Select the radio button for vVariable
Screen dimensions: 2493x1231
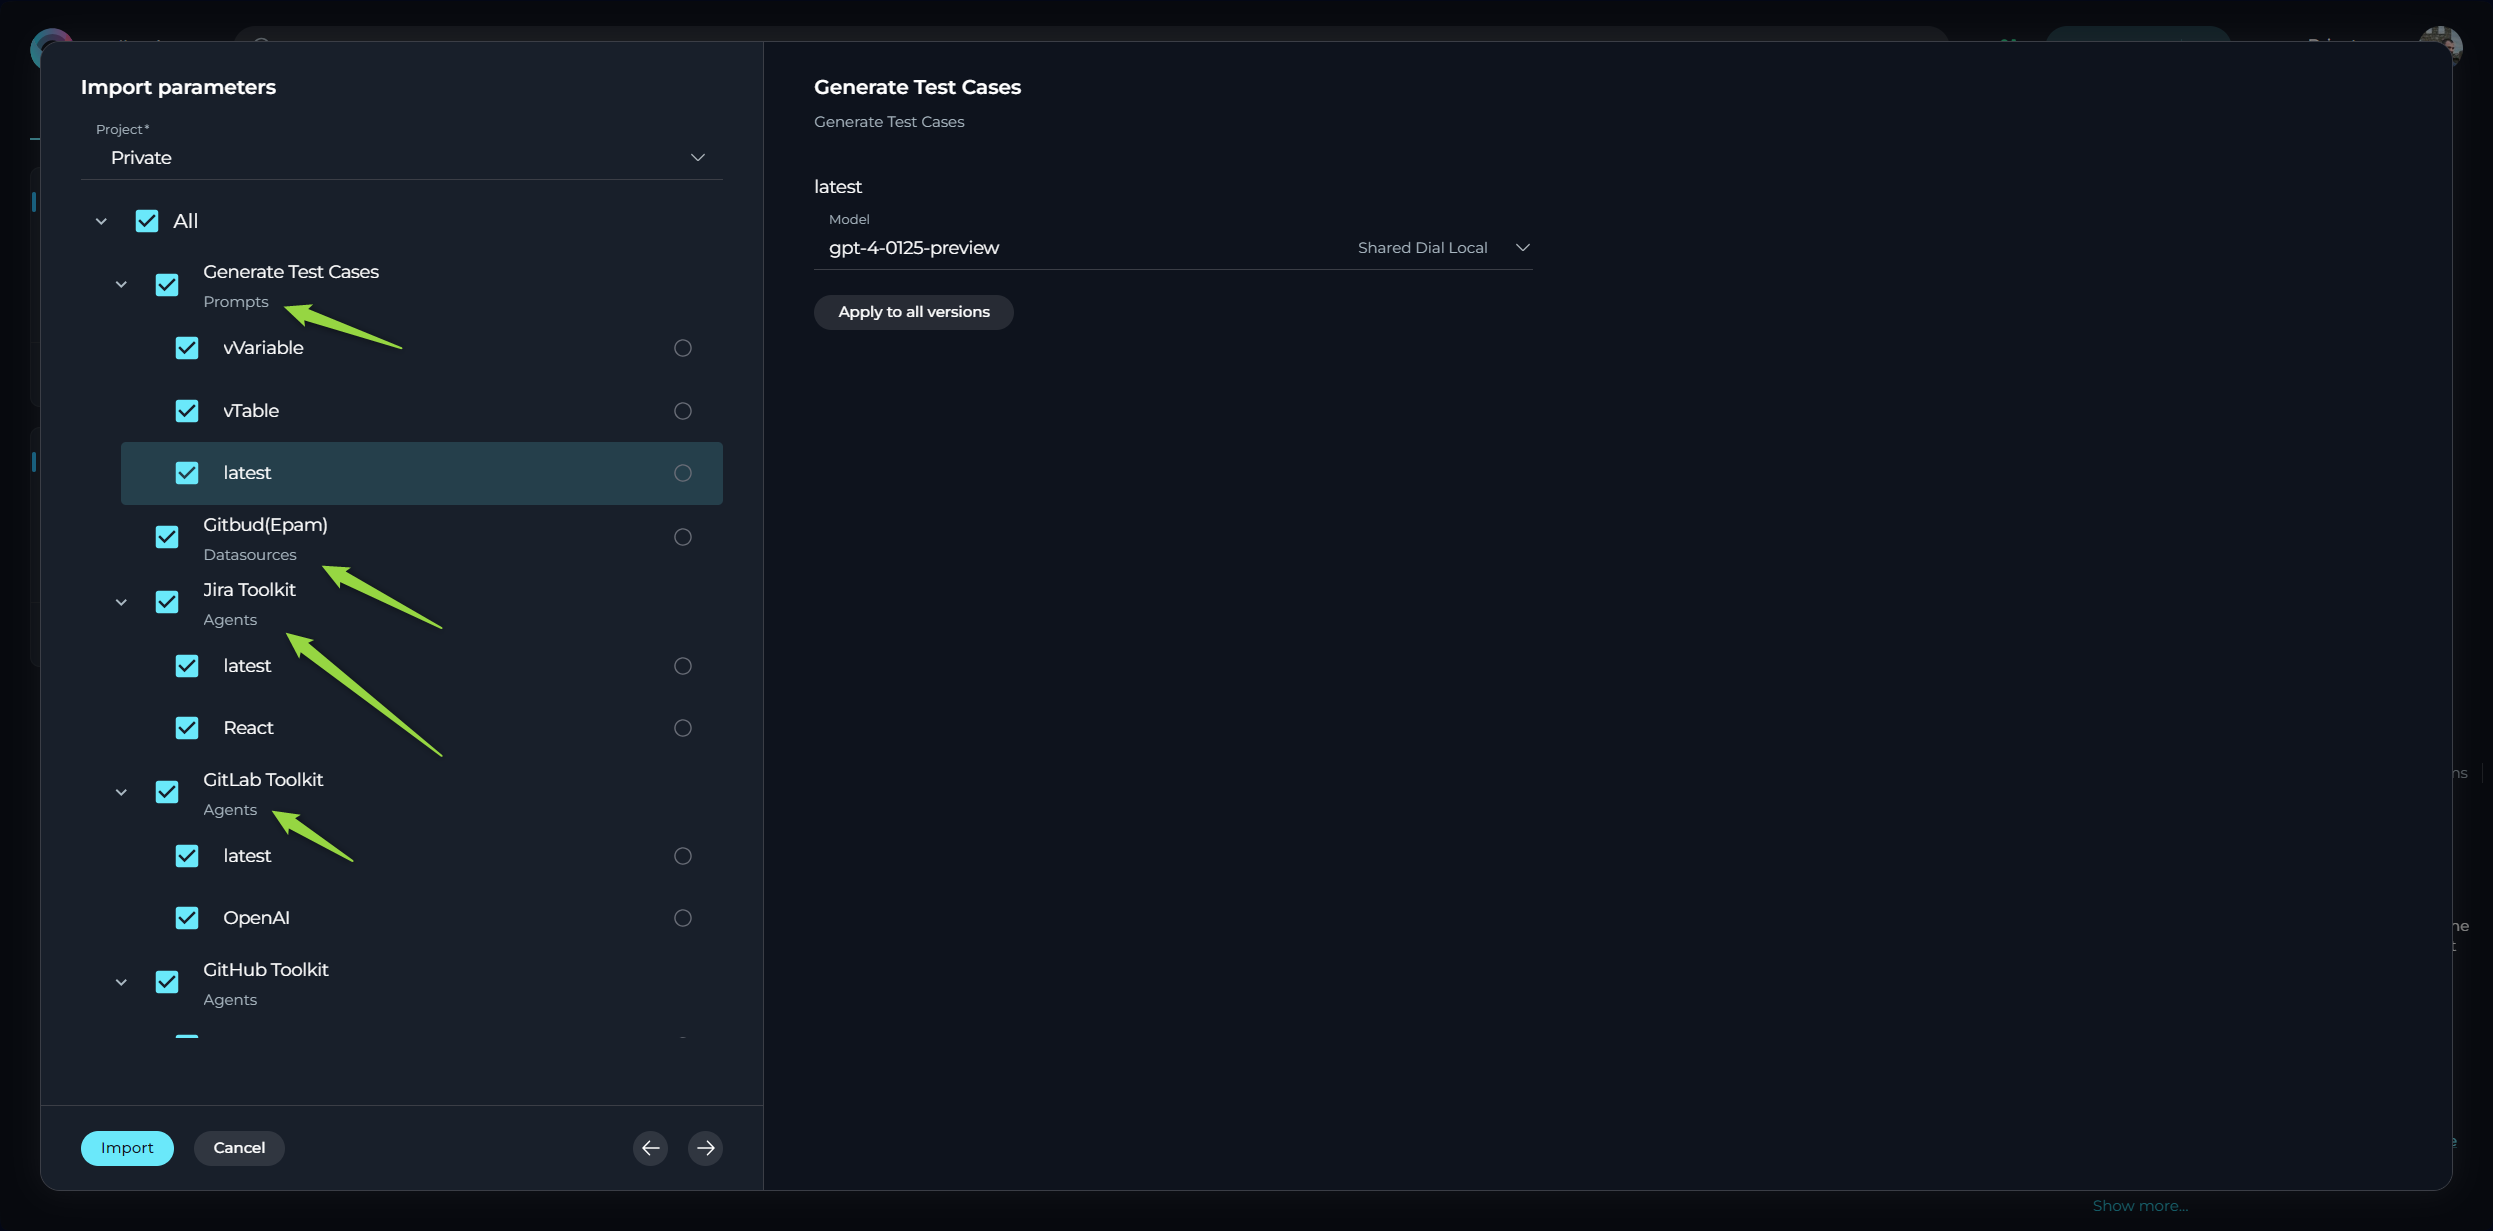[683, 348]
